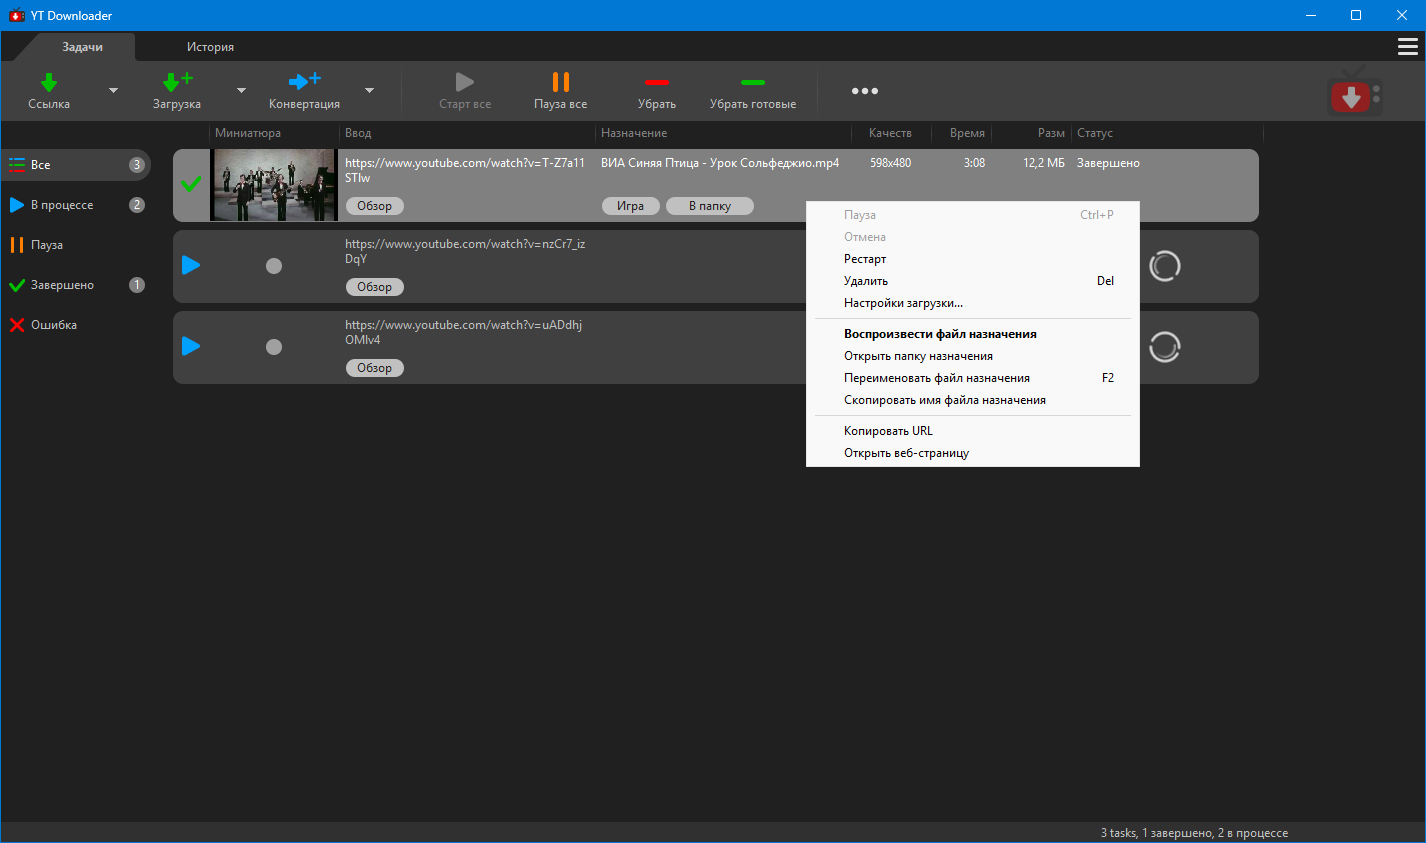Viewport: 1426px width, 843px height.
Task: Click the orange Пауза все icon
Action: click(561, 82)
